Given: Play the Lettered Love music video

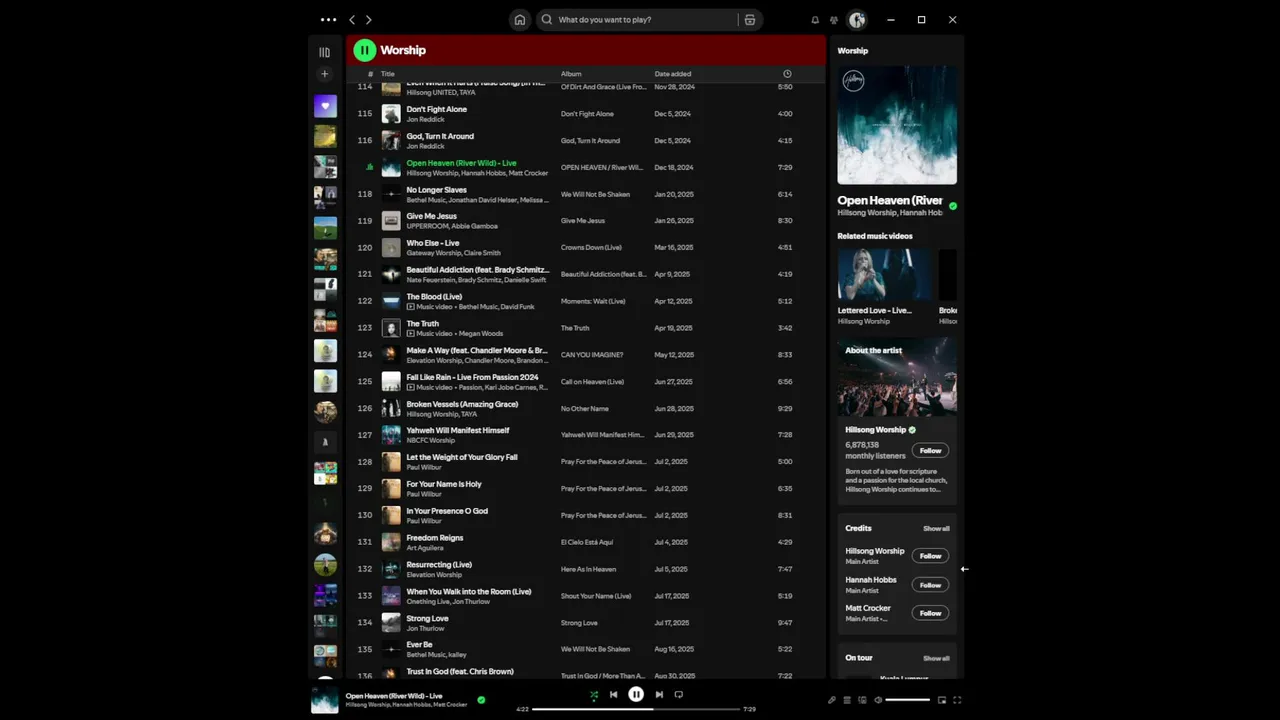Looking at the screenshot, I should [x=884, y=275].
